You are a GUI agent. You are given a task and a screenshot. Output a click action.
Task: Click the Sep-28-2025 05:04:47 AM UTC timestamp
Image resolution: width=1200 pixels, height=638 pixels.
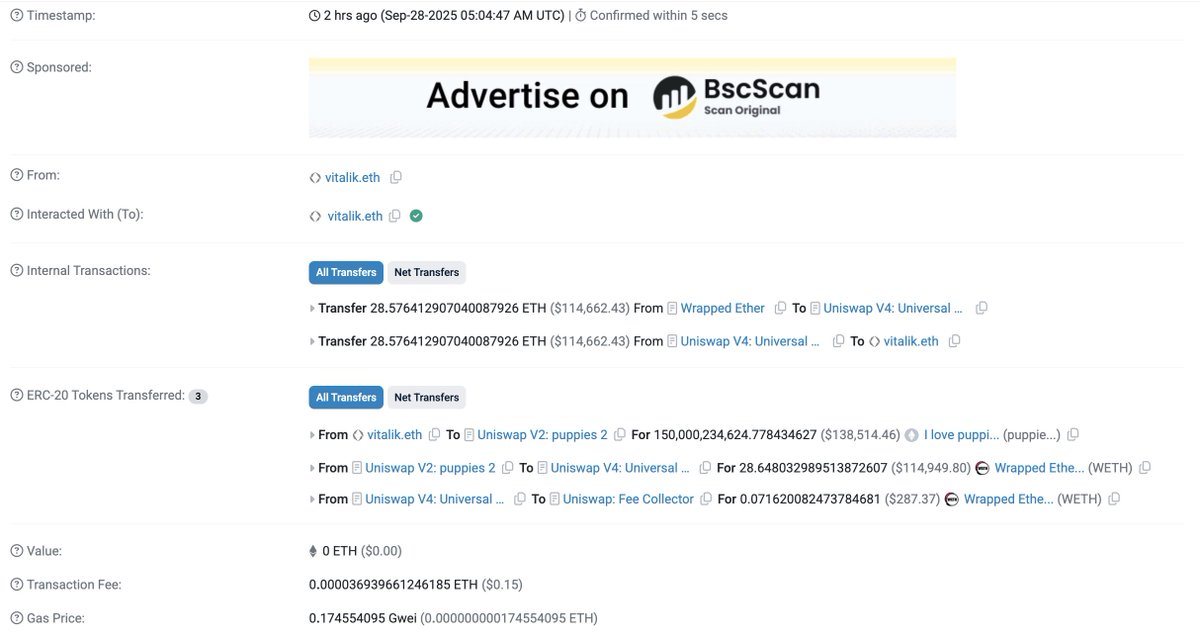click(473, 16)
